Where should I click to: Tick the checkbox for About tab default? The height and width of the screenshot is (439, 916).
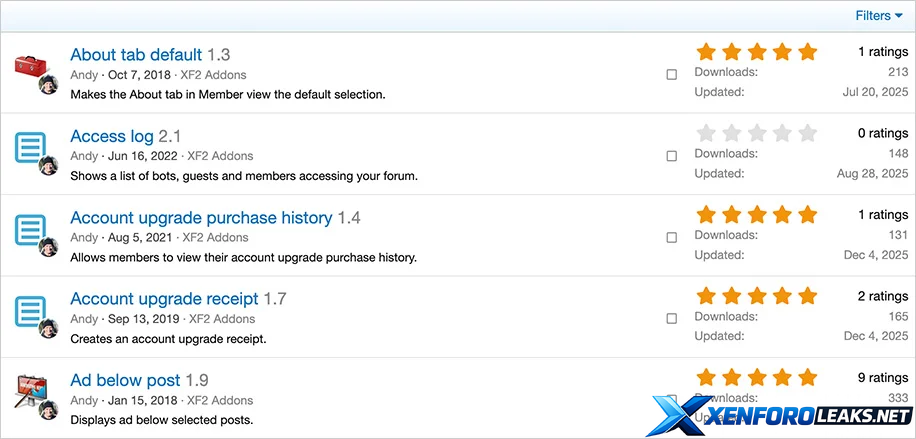pyautogui.click(x=672, y=75)
